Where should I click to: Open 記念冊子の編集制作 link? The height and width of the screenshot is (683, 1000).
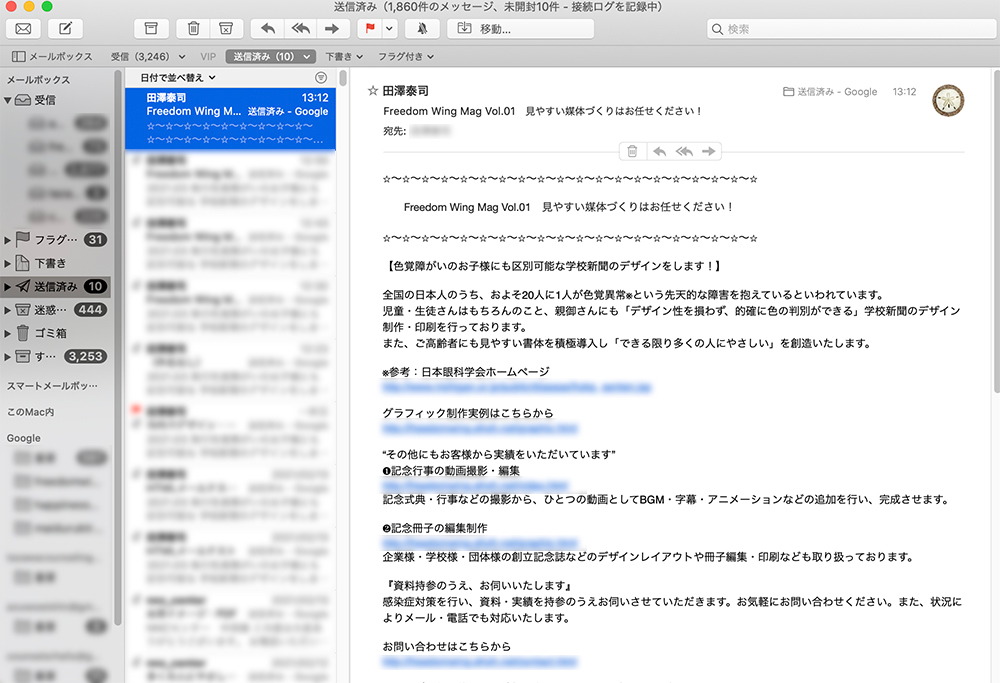pyautogui.click(x=480, y=543)
